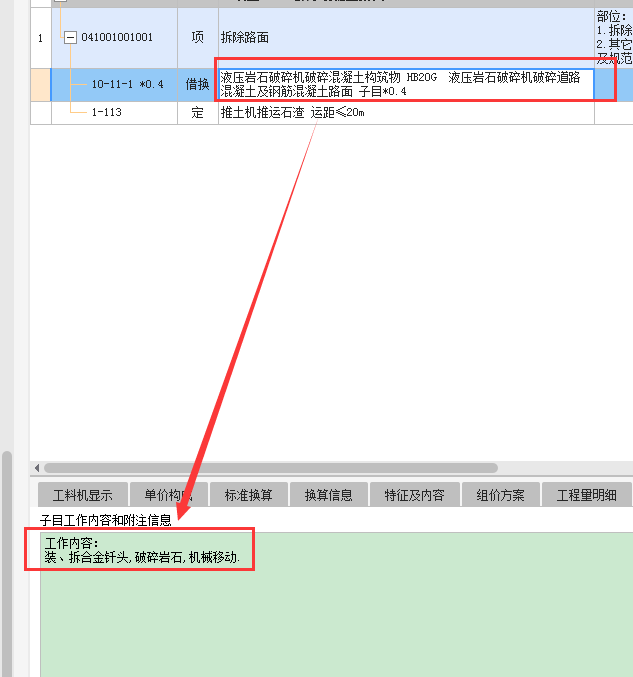The height and width of the screenshot is (677, 633).
Task: Switch to the 标准换算 tab
Action: click(249, 495)
